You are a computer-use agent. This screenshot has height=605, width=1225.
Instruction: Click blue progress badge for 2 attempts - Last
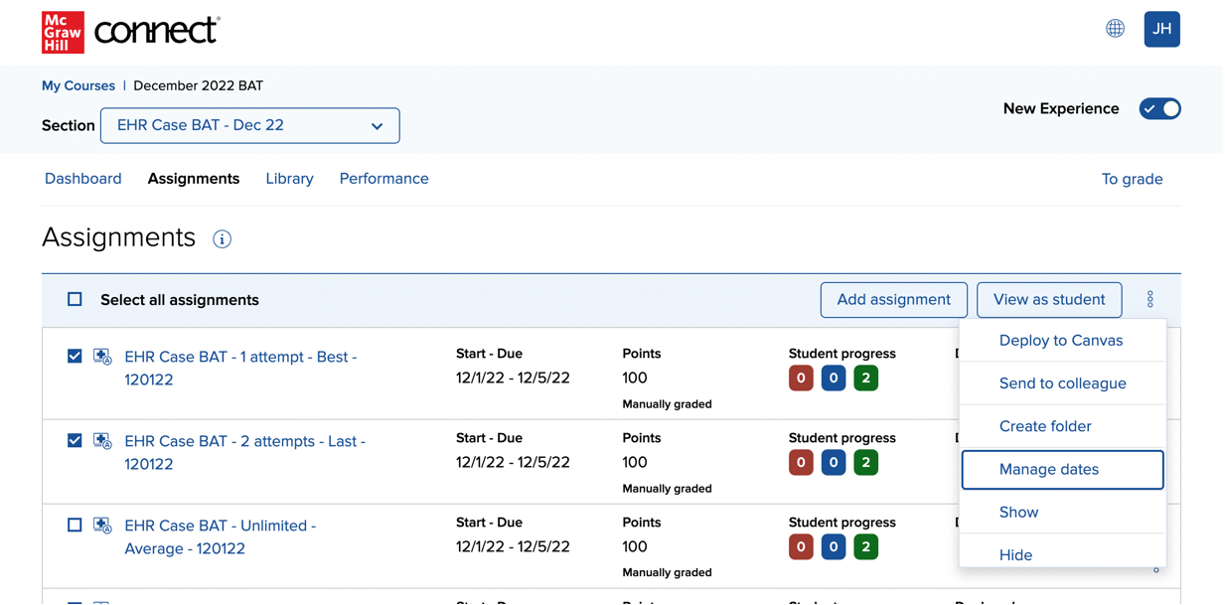click(x=833, y=462)
